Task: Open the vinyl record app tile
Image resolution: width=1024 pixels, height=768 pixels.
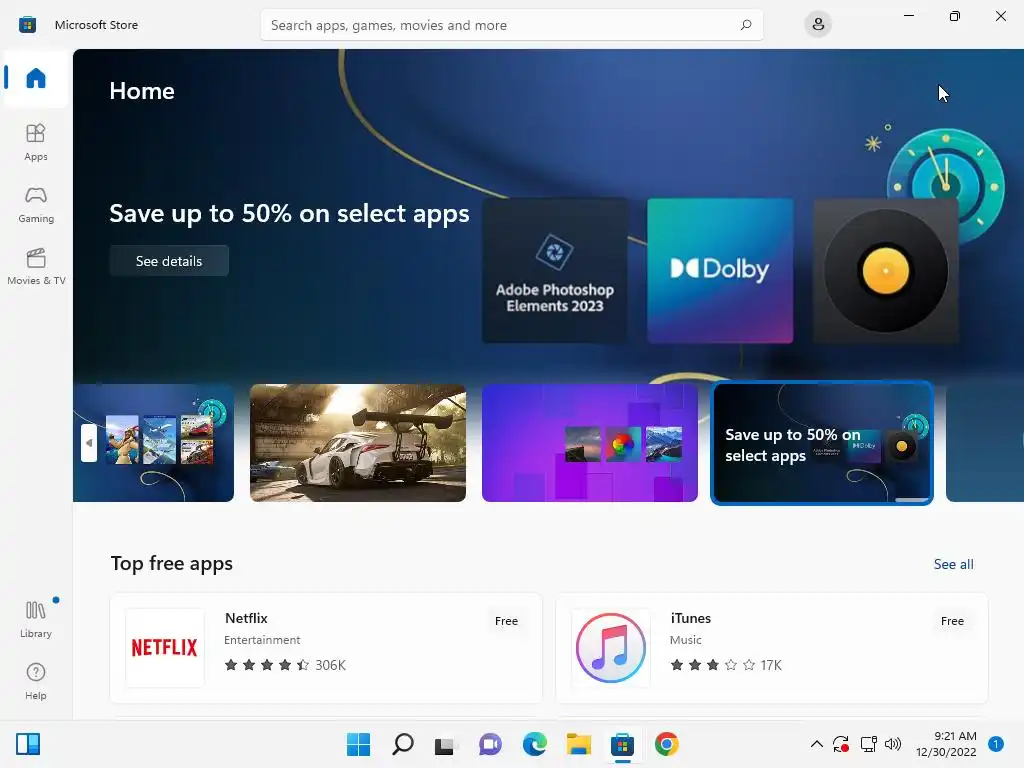Action: pos(886,270)
